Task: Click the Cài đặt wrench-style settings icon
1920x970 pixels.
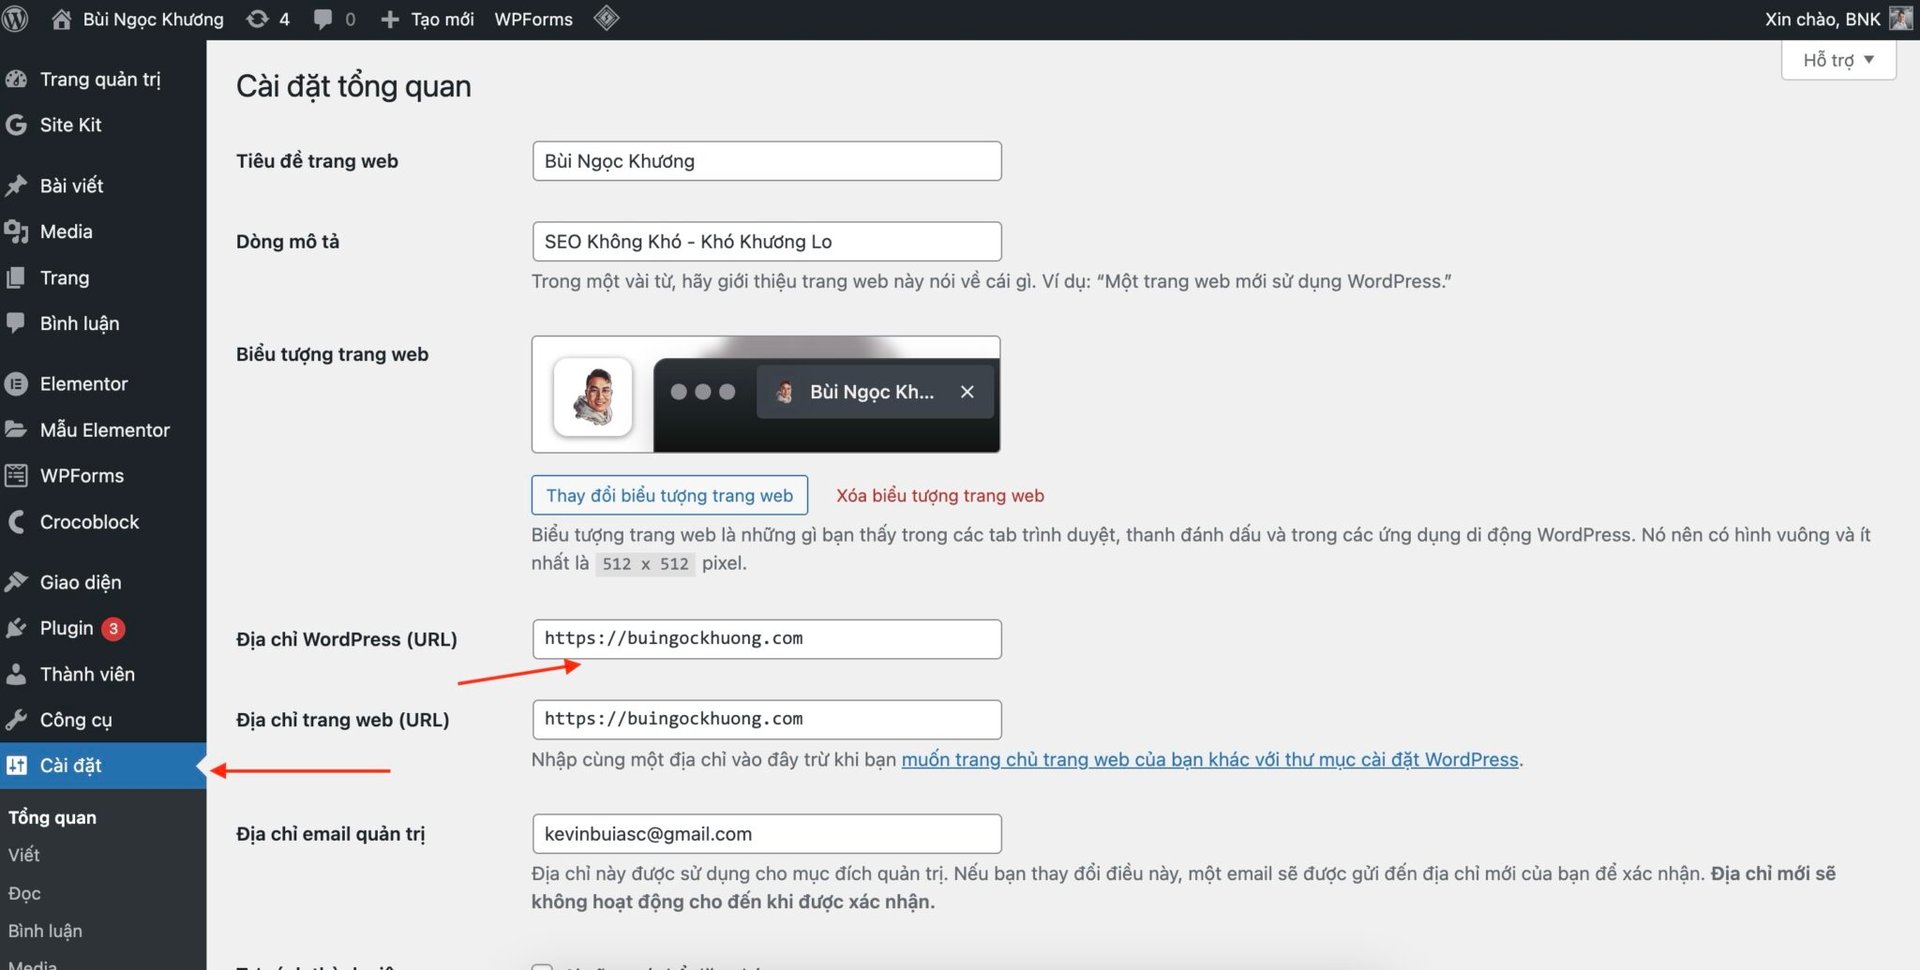Action: pyautogui.click(x=17, y=765)
